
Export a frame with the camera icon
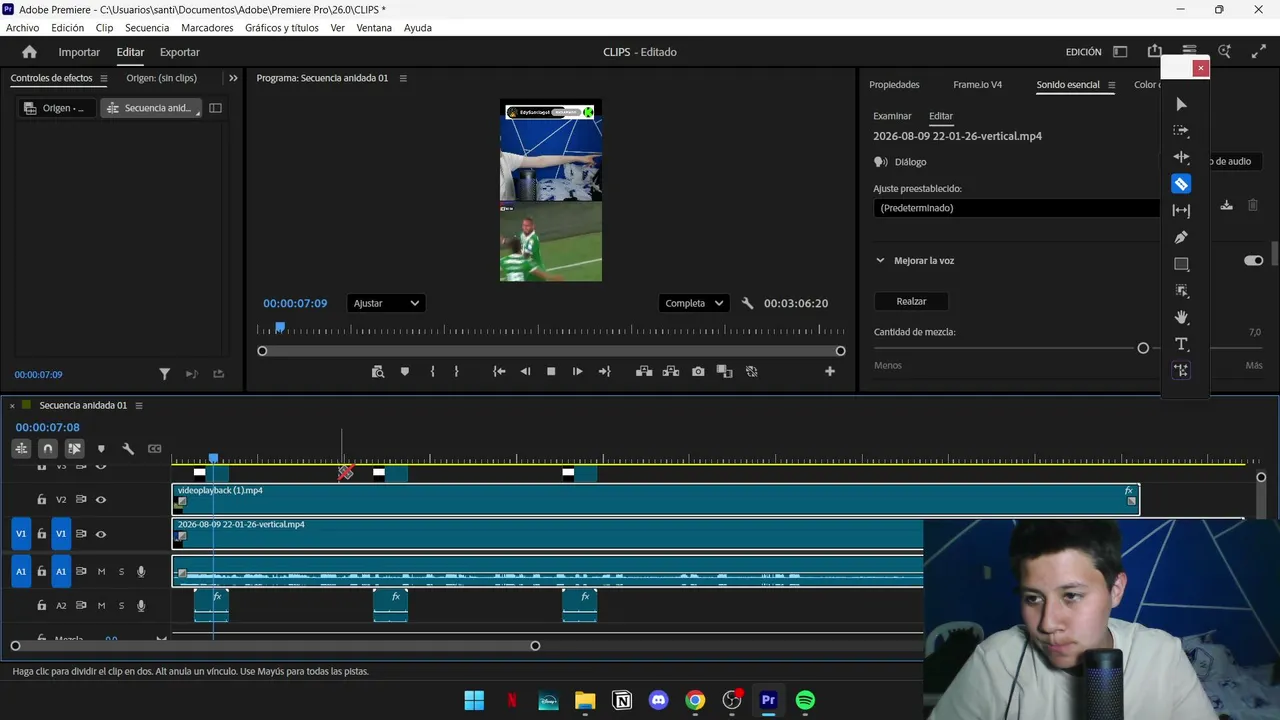pyautogui.click(x=698, y=371)
